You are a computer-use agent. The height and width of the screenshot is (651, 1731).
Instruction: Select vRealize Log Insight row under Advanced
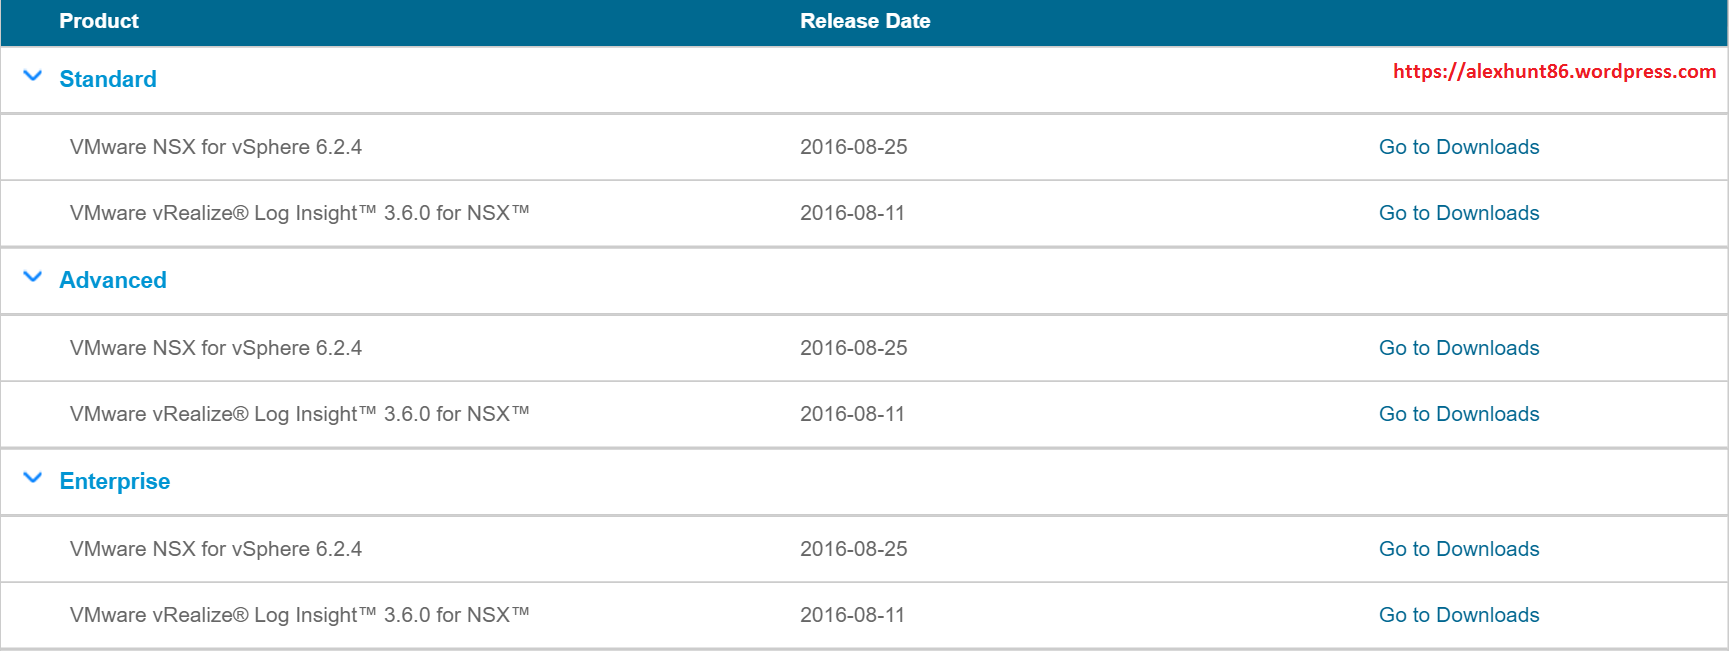click(299, 414)
